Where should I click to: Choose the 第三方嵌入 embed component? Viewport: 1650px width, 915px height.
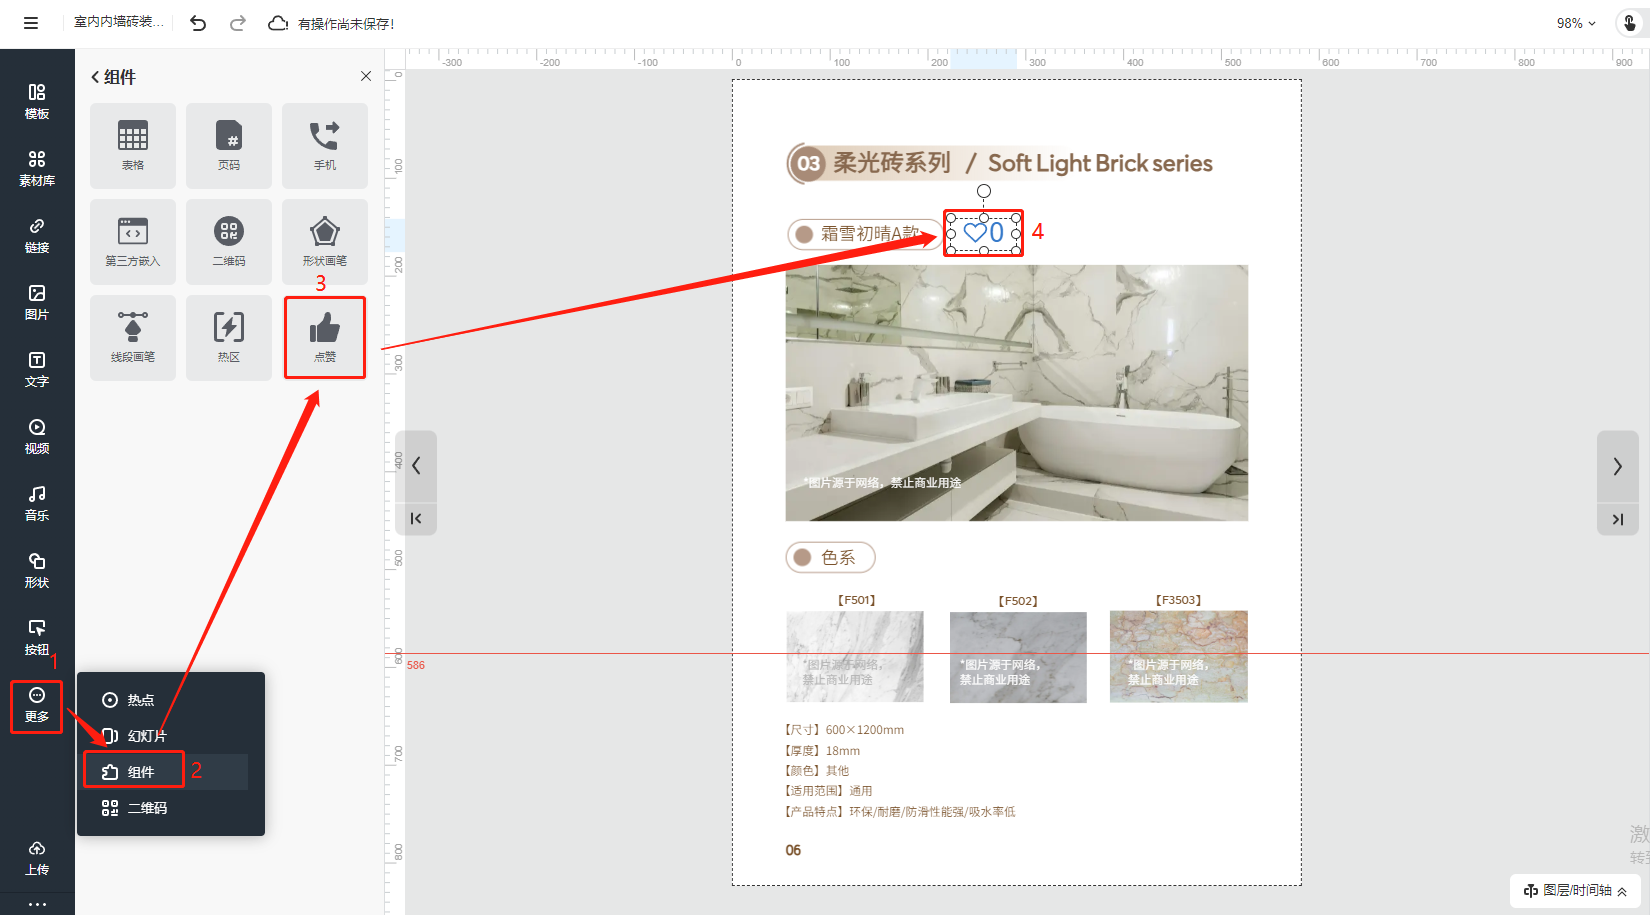[x=133, y=241]
